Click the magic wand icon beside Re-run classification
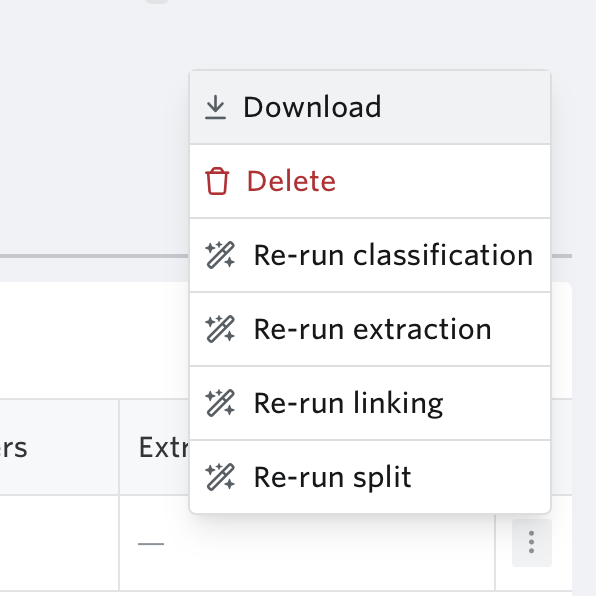Image resolution: width=596 pixels, height=596 pixels. 220,255
